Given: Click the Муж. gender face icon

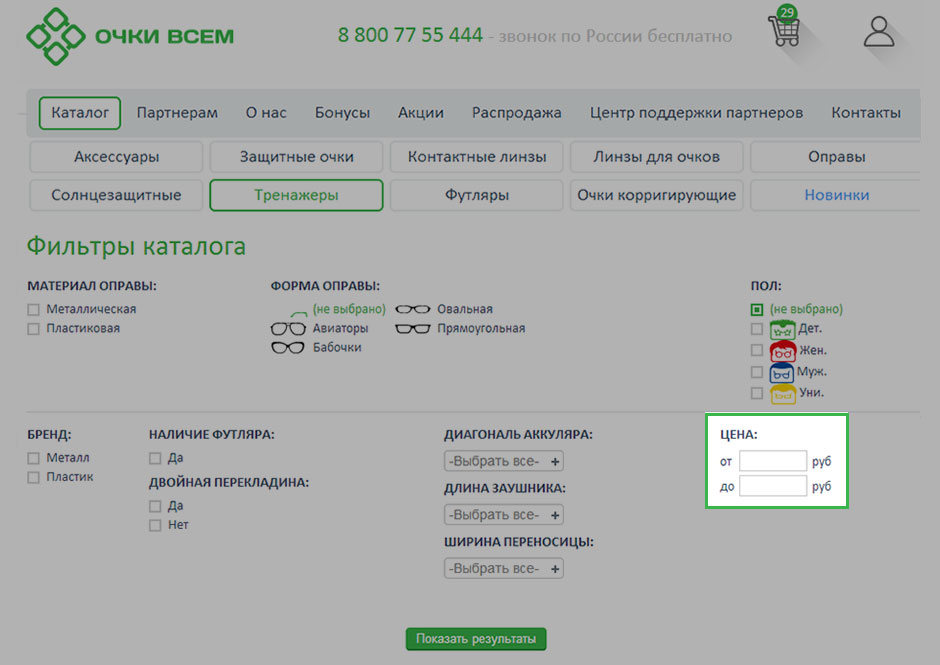Looking at the screenshot, I should point(782,372).
